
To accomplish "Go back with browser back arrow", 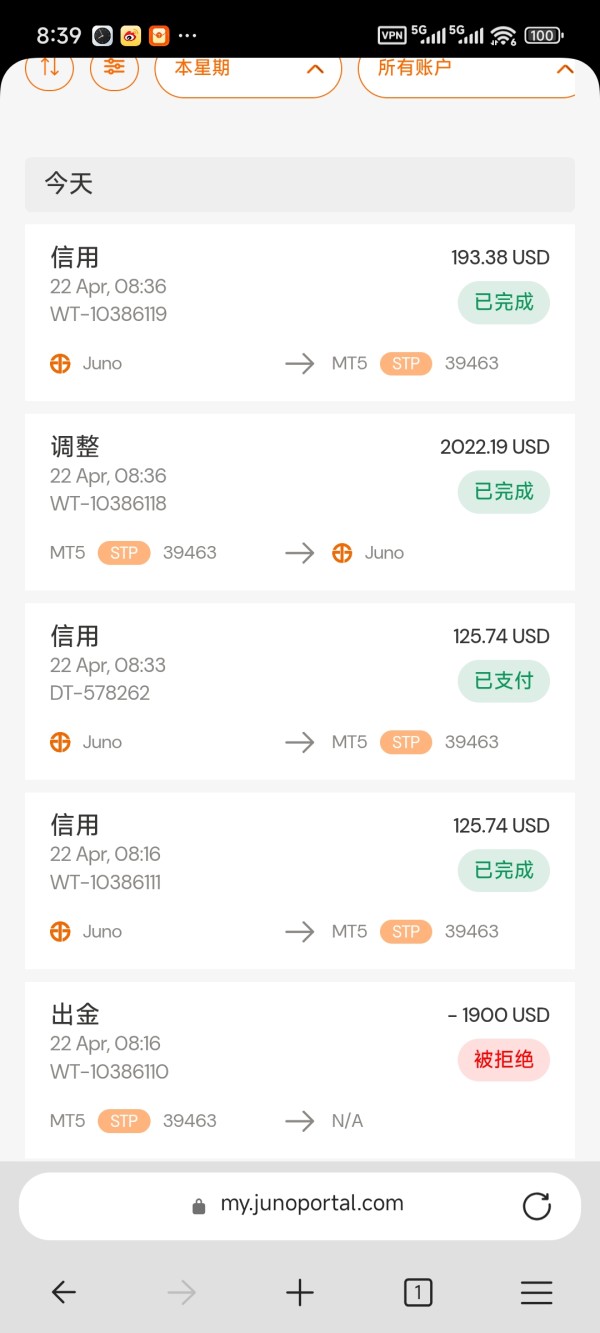I will [x=64, y=1293].
